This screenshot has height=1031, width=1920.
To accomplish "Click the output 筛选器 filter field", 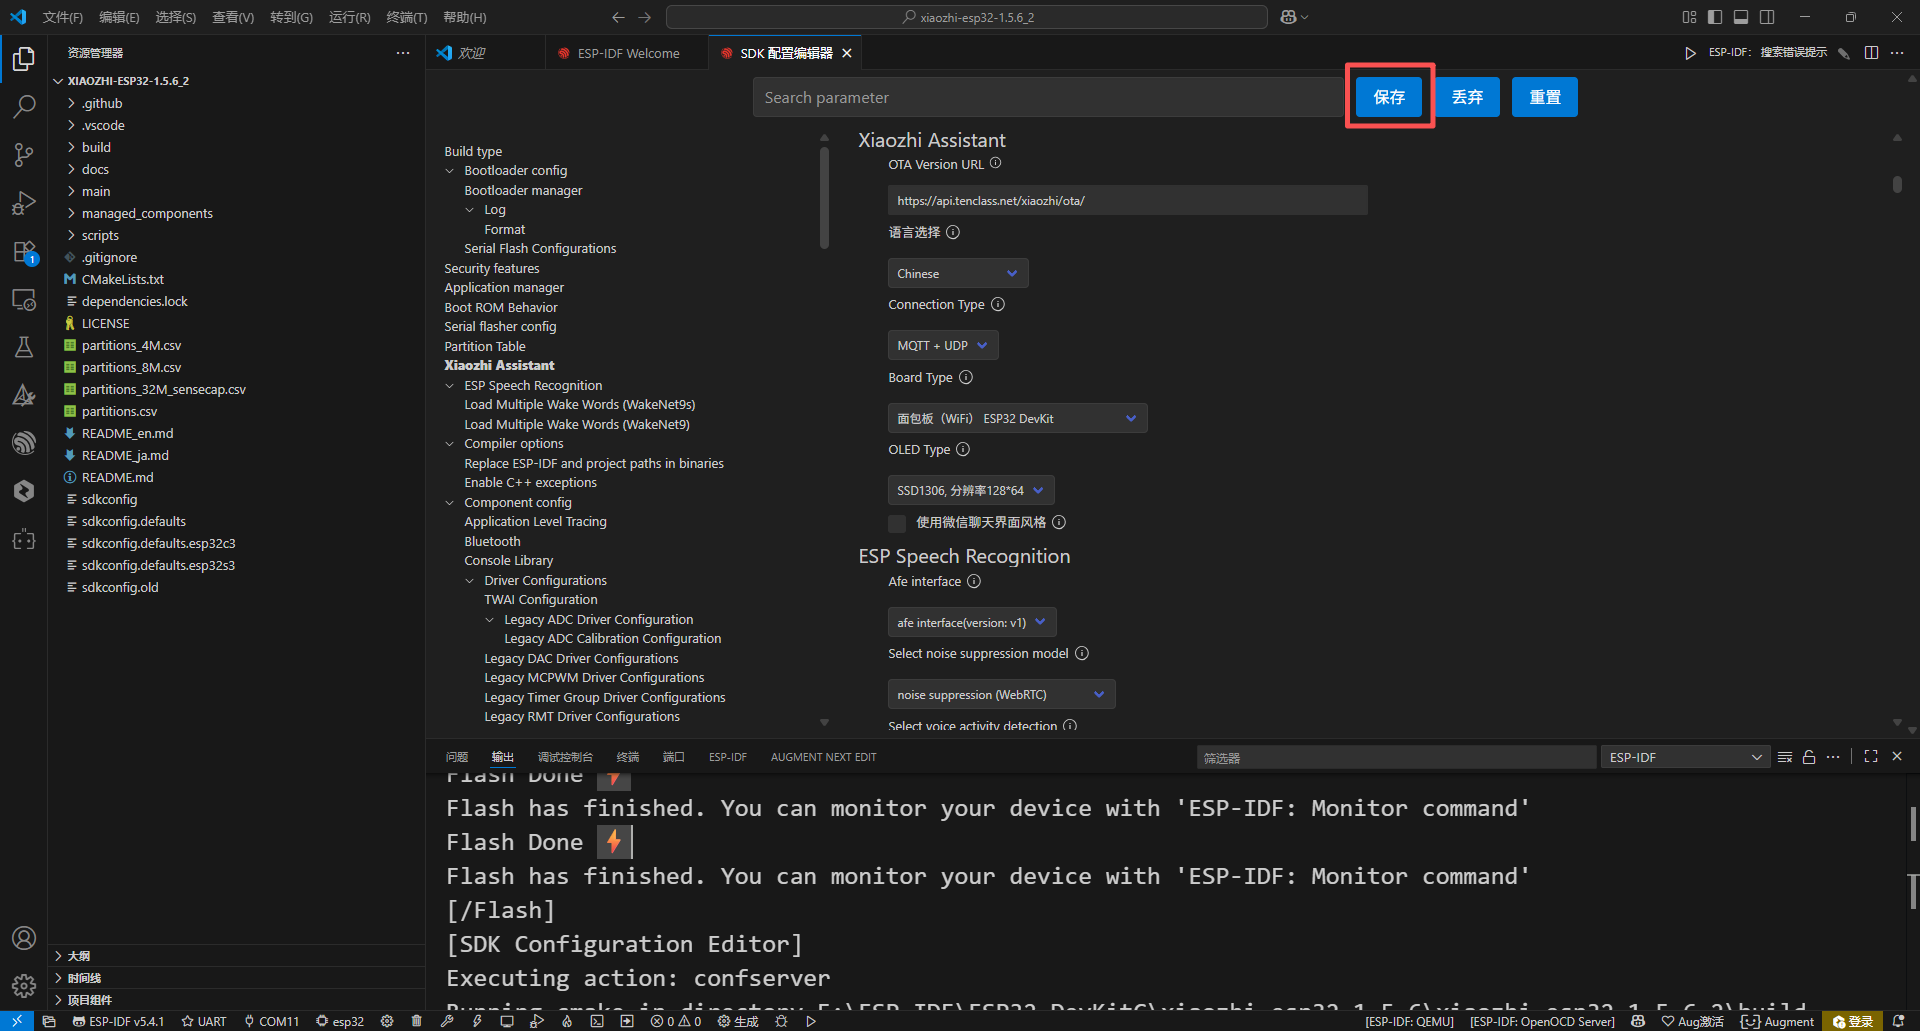I will 1396,758.
